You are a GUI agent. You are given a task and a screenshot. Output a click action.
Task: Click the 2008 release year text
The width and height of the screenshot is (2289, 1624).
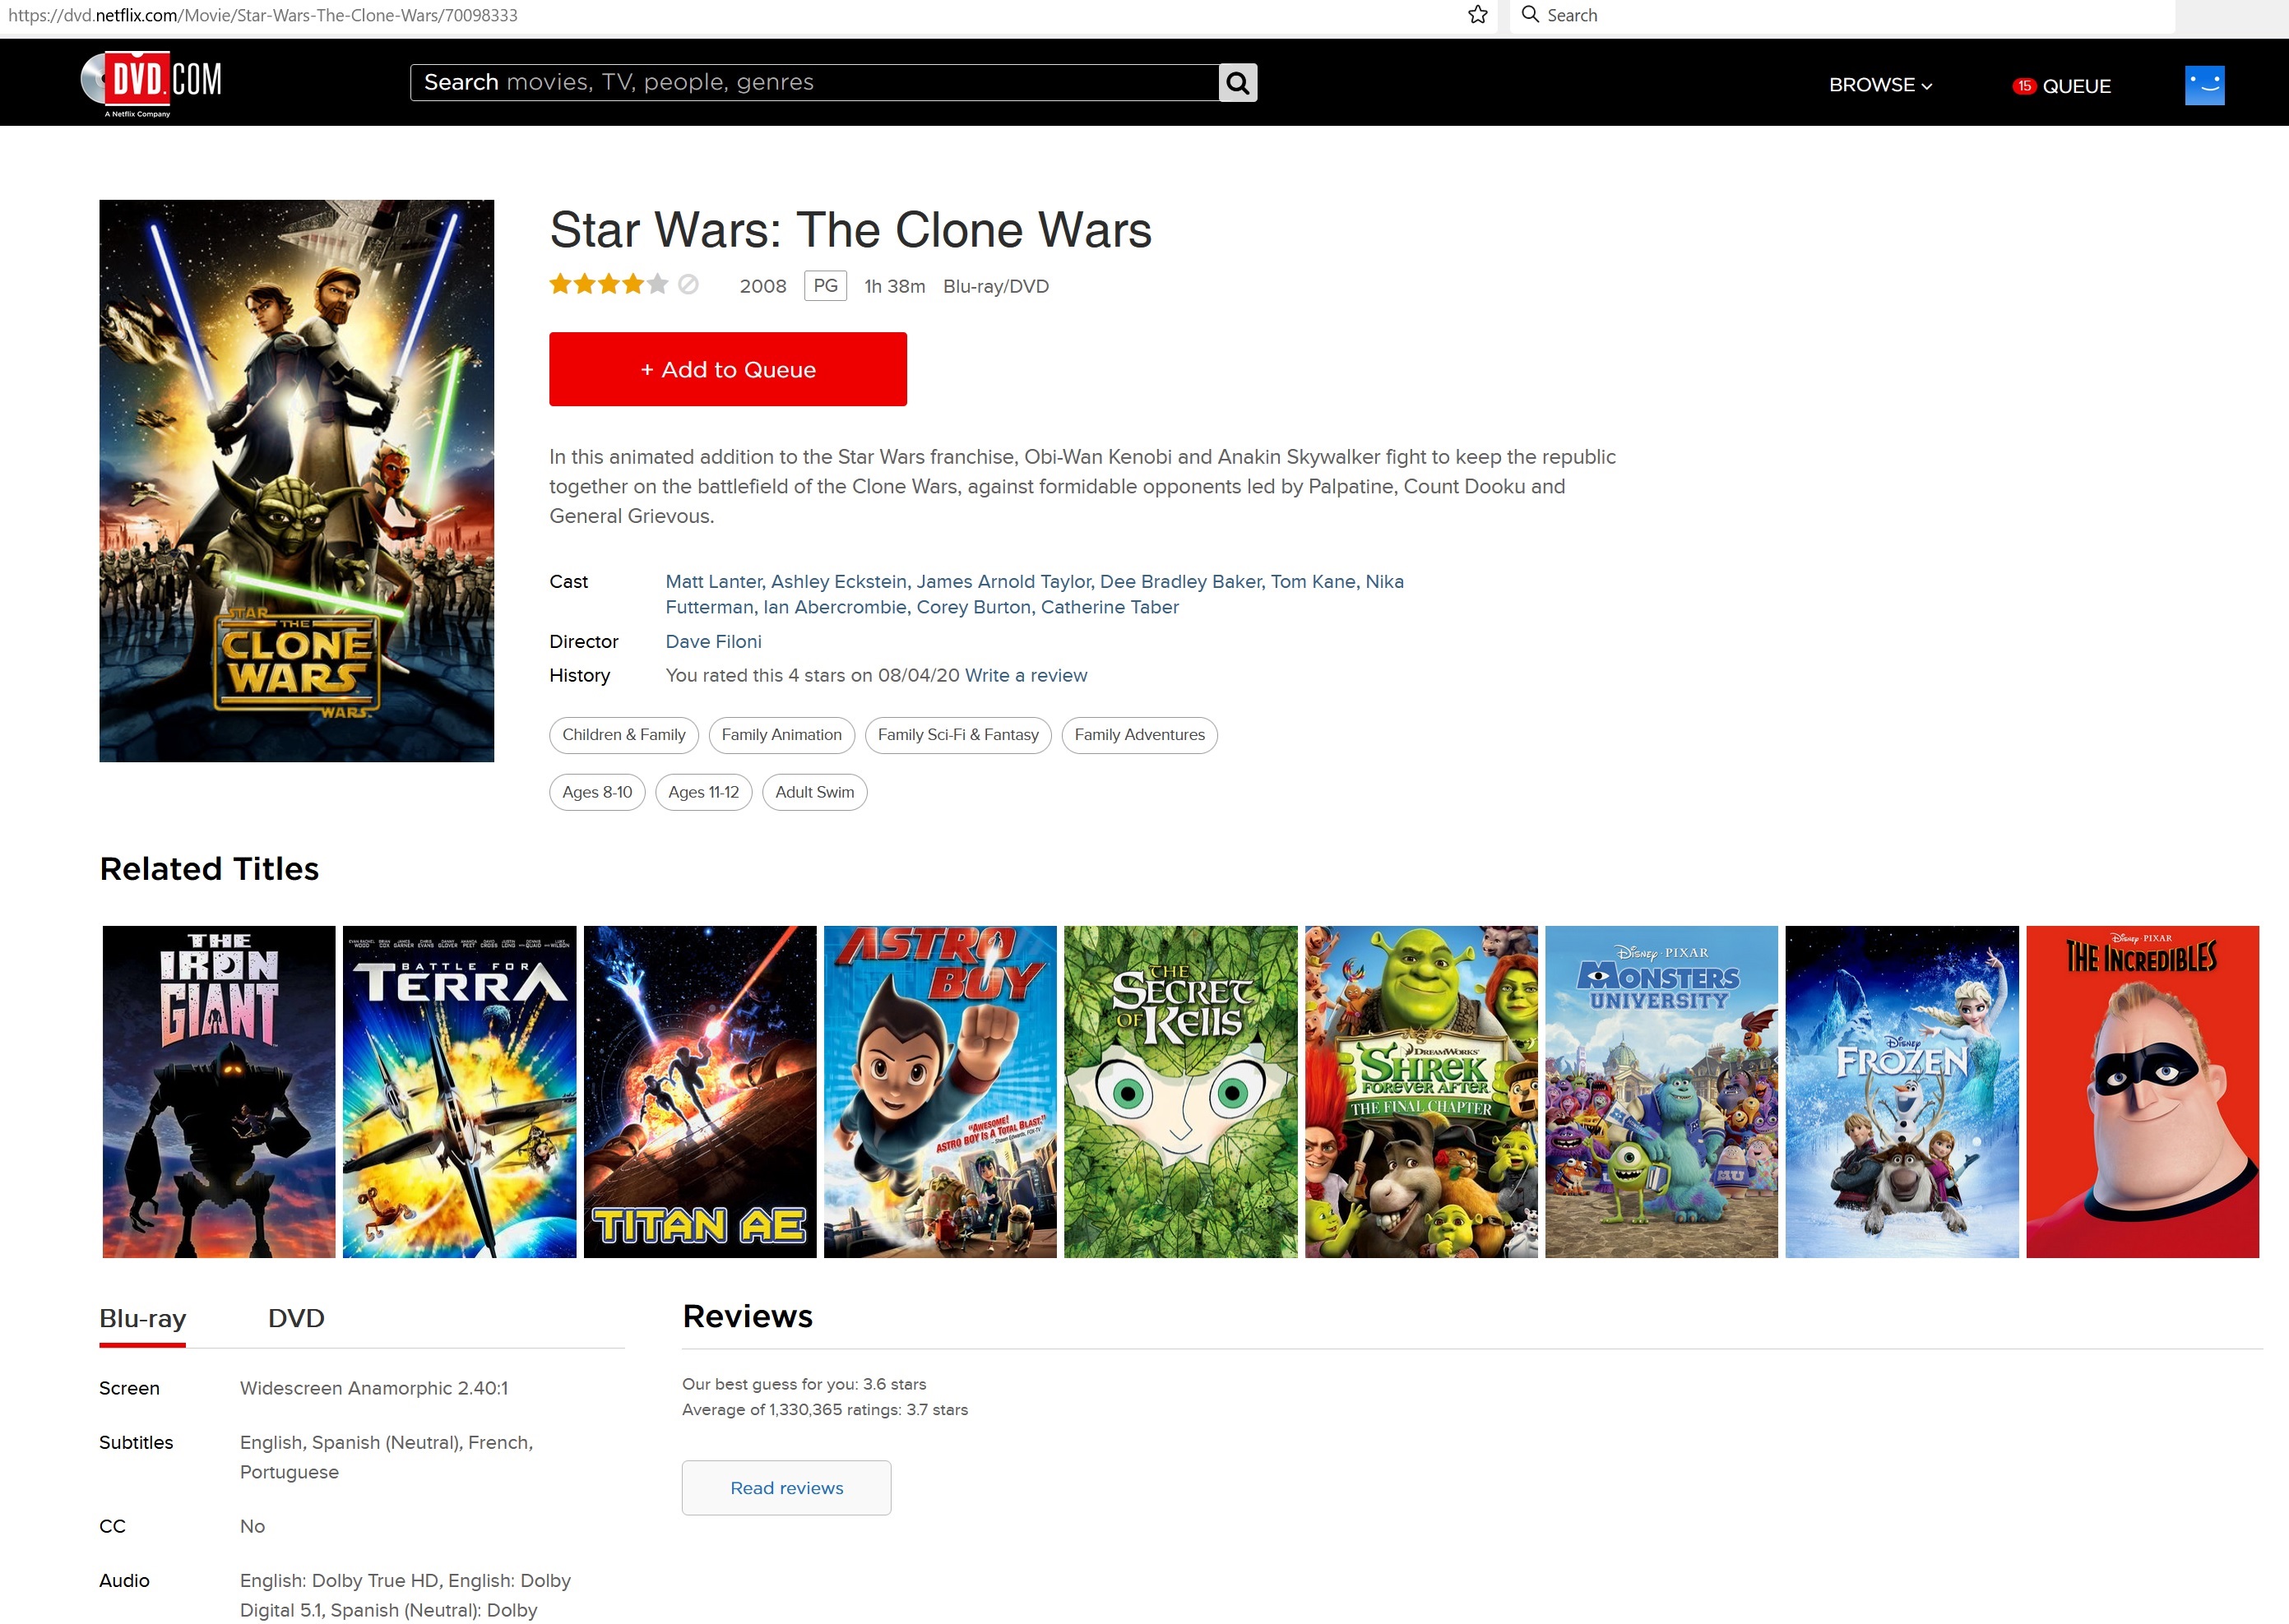coord(763,286)
